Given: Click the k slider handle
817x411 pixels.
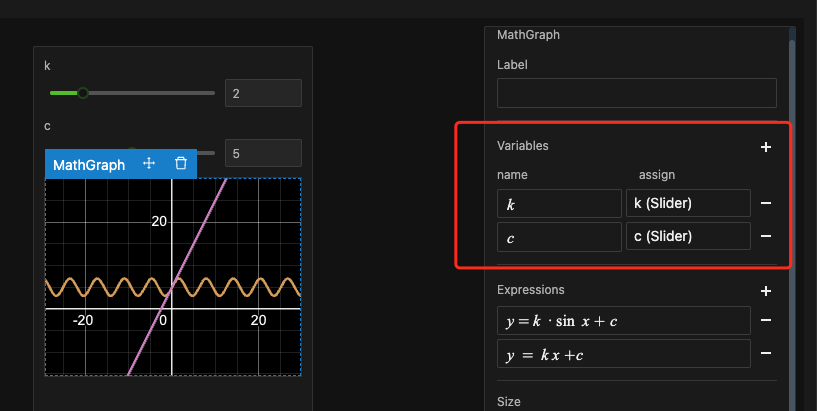Looking at the screenshot, I should point(83,93).
